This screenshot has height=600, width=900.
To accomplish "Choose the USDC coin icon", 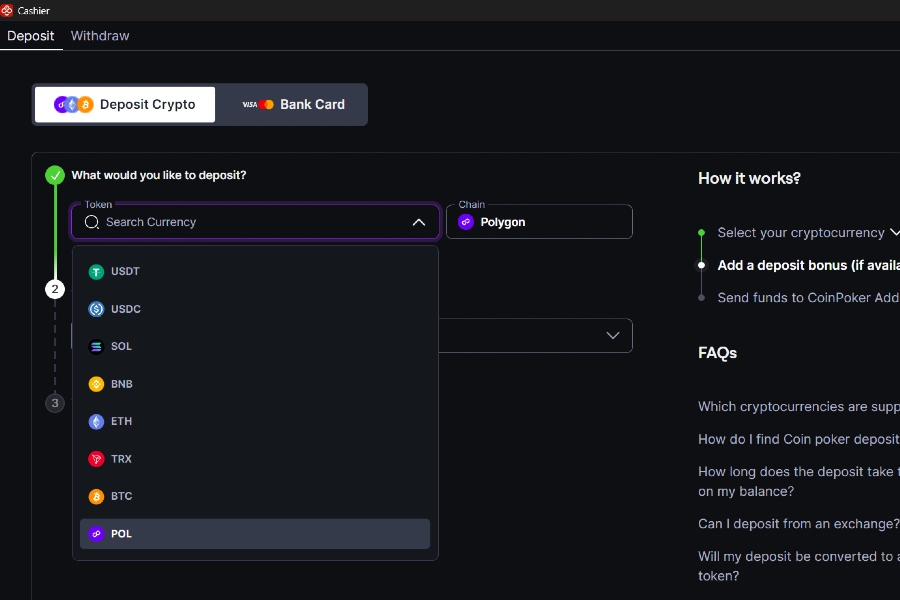I will tap(96, 309).
